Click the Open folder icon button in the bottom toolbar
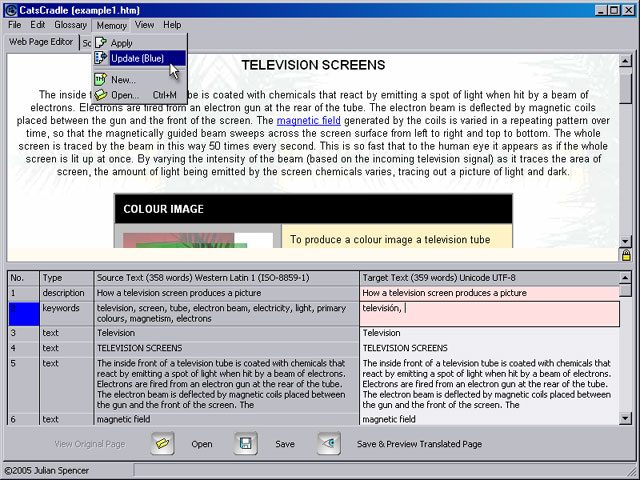This screenshot has height=480, width=640. pyautogui.click(x=162, y=443)
